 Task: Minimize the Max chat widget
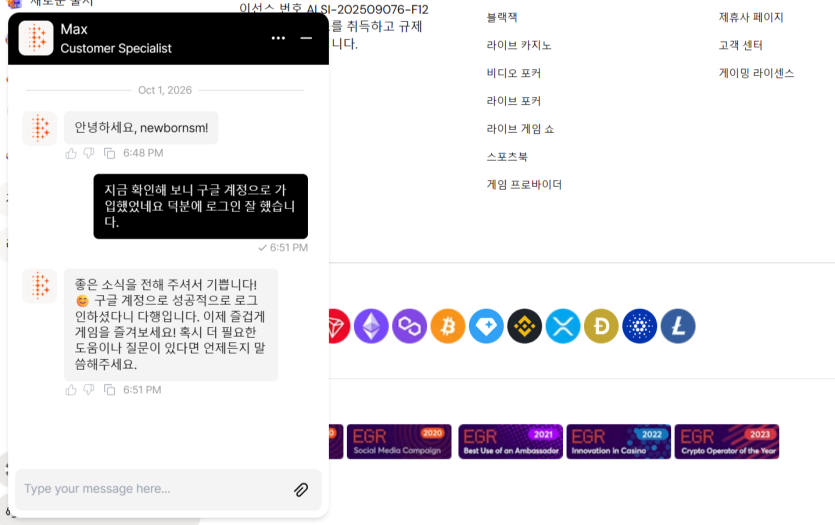[x=306, y=38]
